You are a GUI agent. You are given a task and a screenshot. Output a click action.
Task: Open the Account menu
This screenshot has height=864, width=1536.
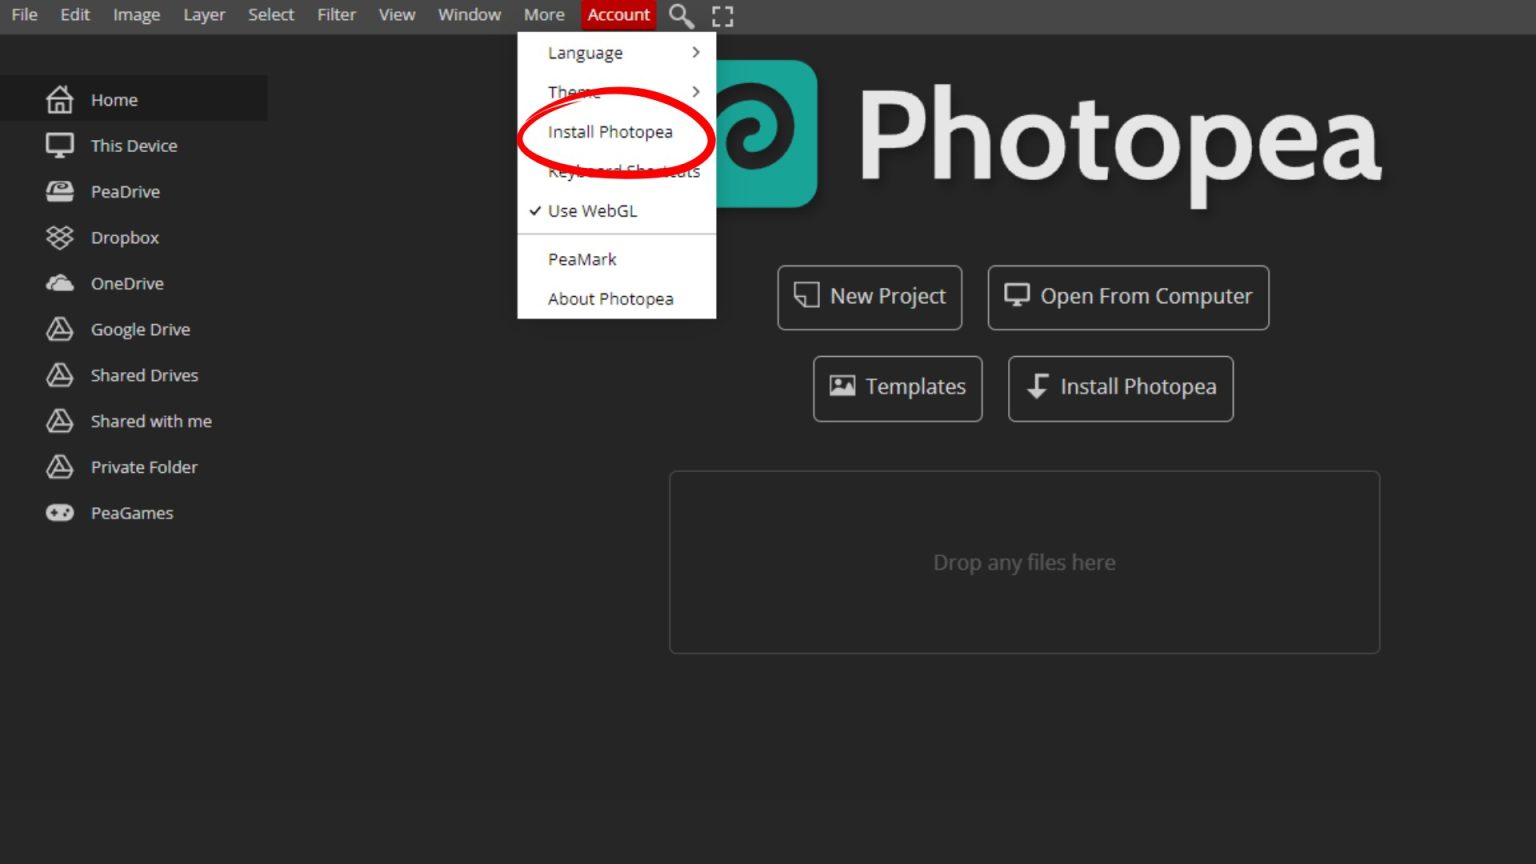(618, 14)
